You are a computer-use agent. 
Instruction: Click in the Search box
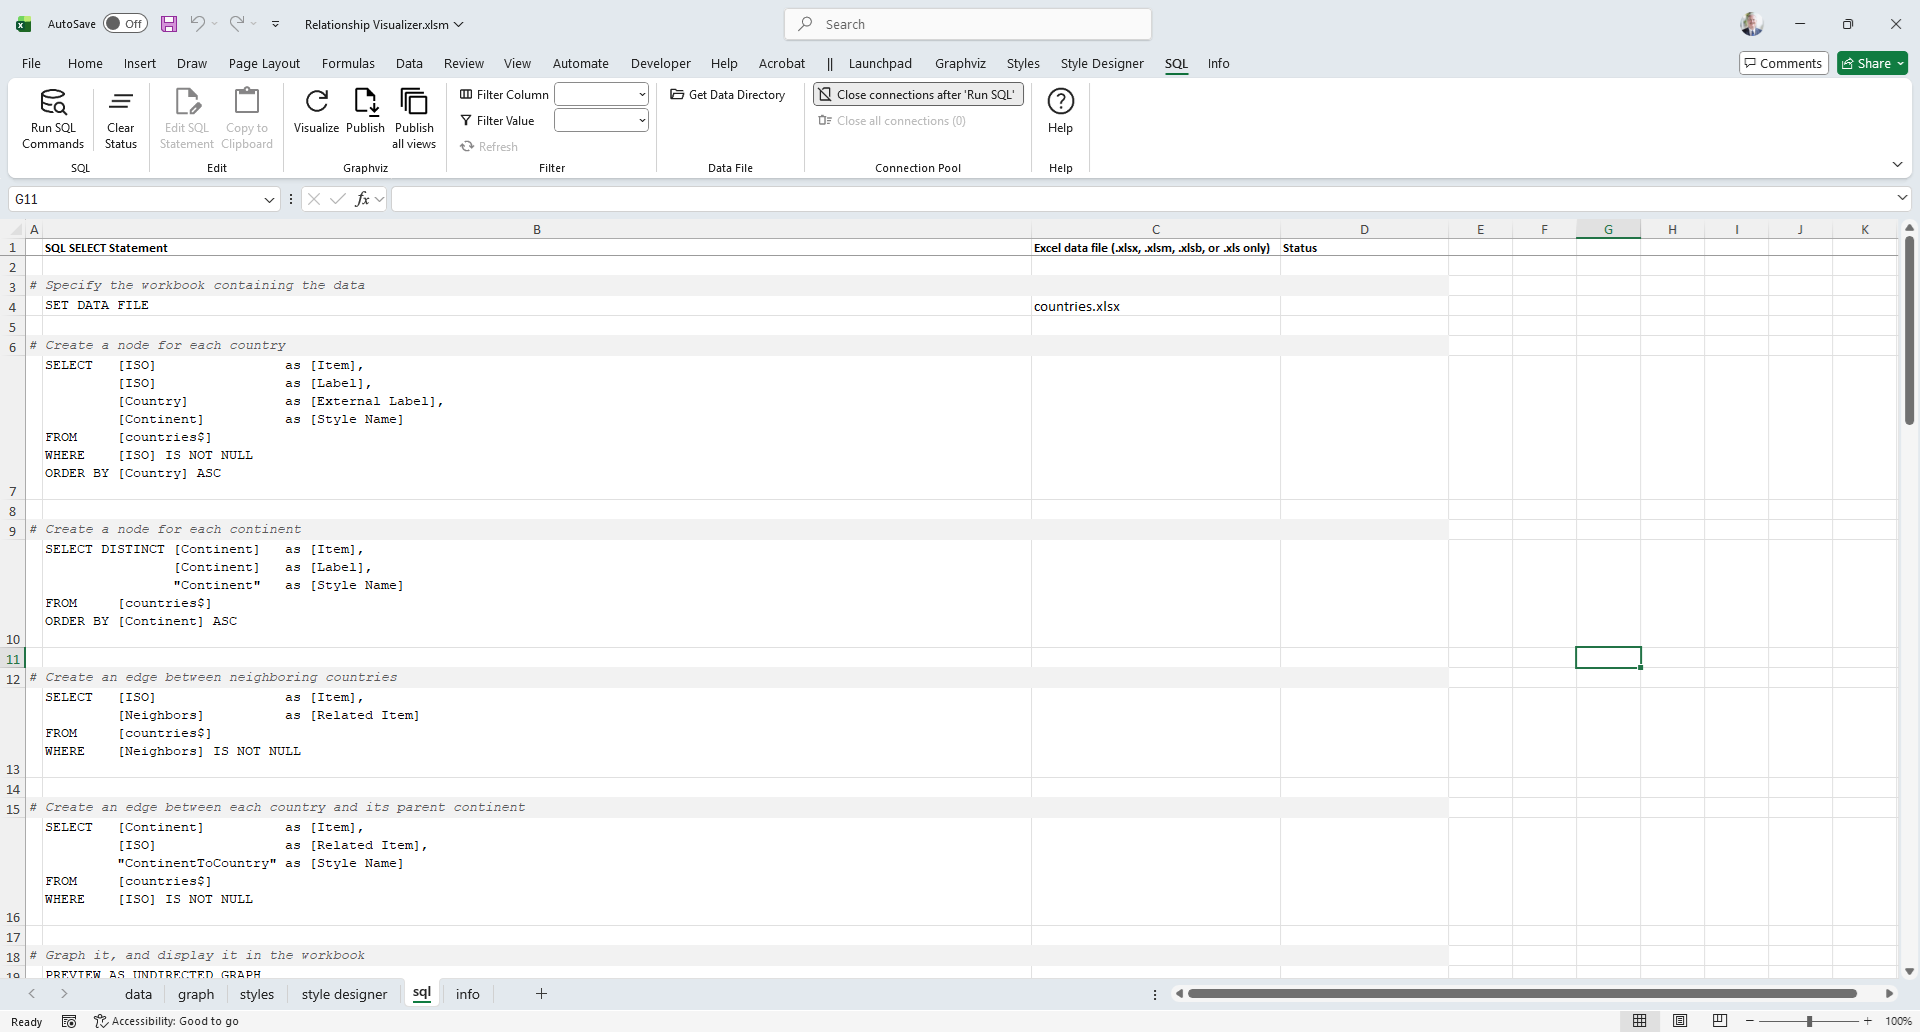(968, 24)
